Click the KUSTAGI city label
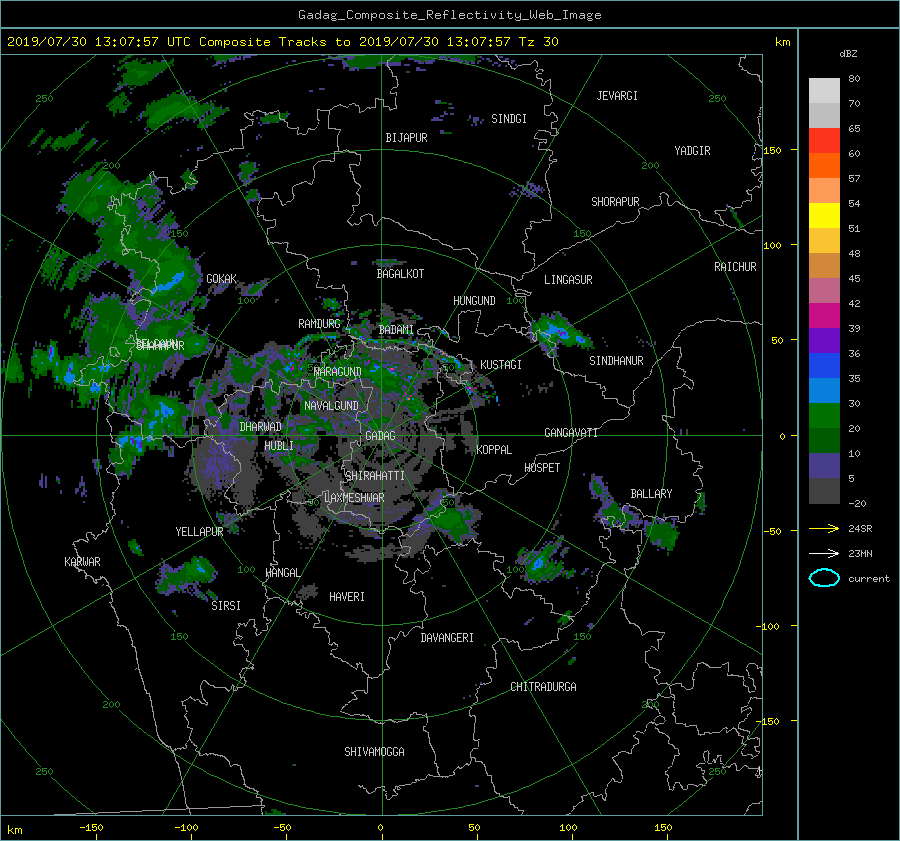900x841 pixels. (x=501, y=365)
